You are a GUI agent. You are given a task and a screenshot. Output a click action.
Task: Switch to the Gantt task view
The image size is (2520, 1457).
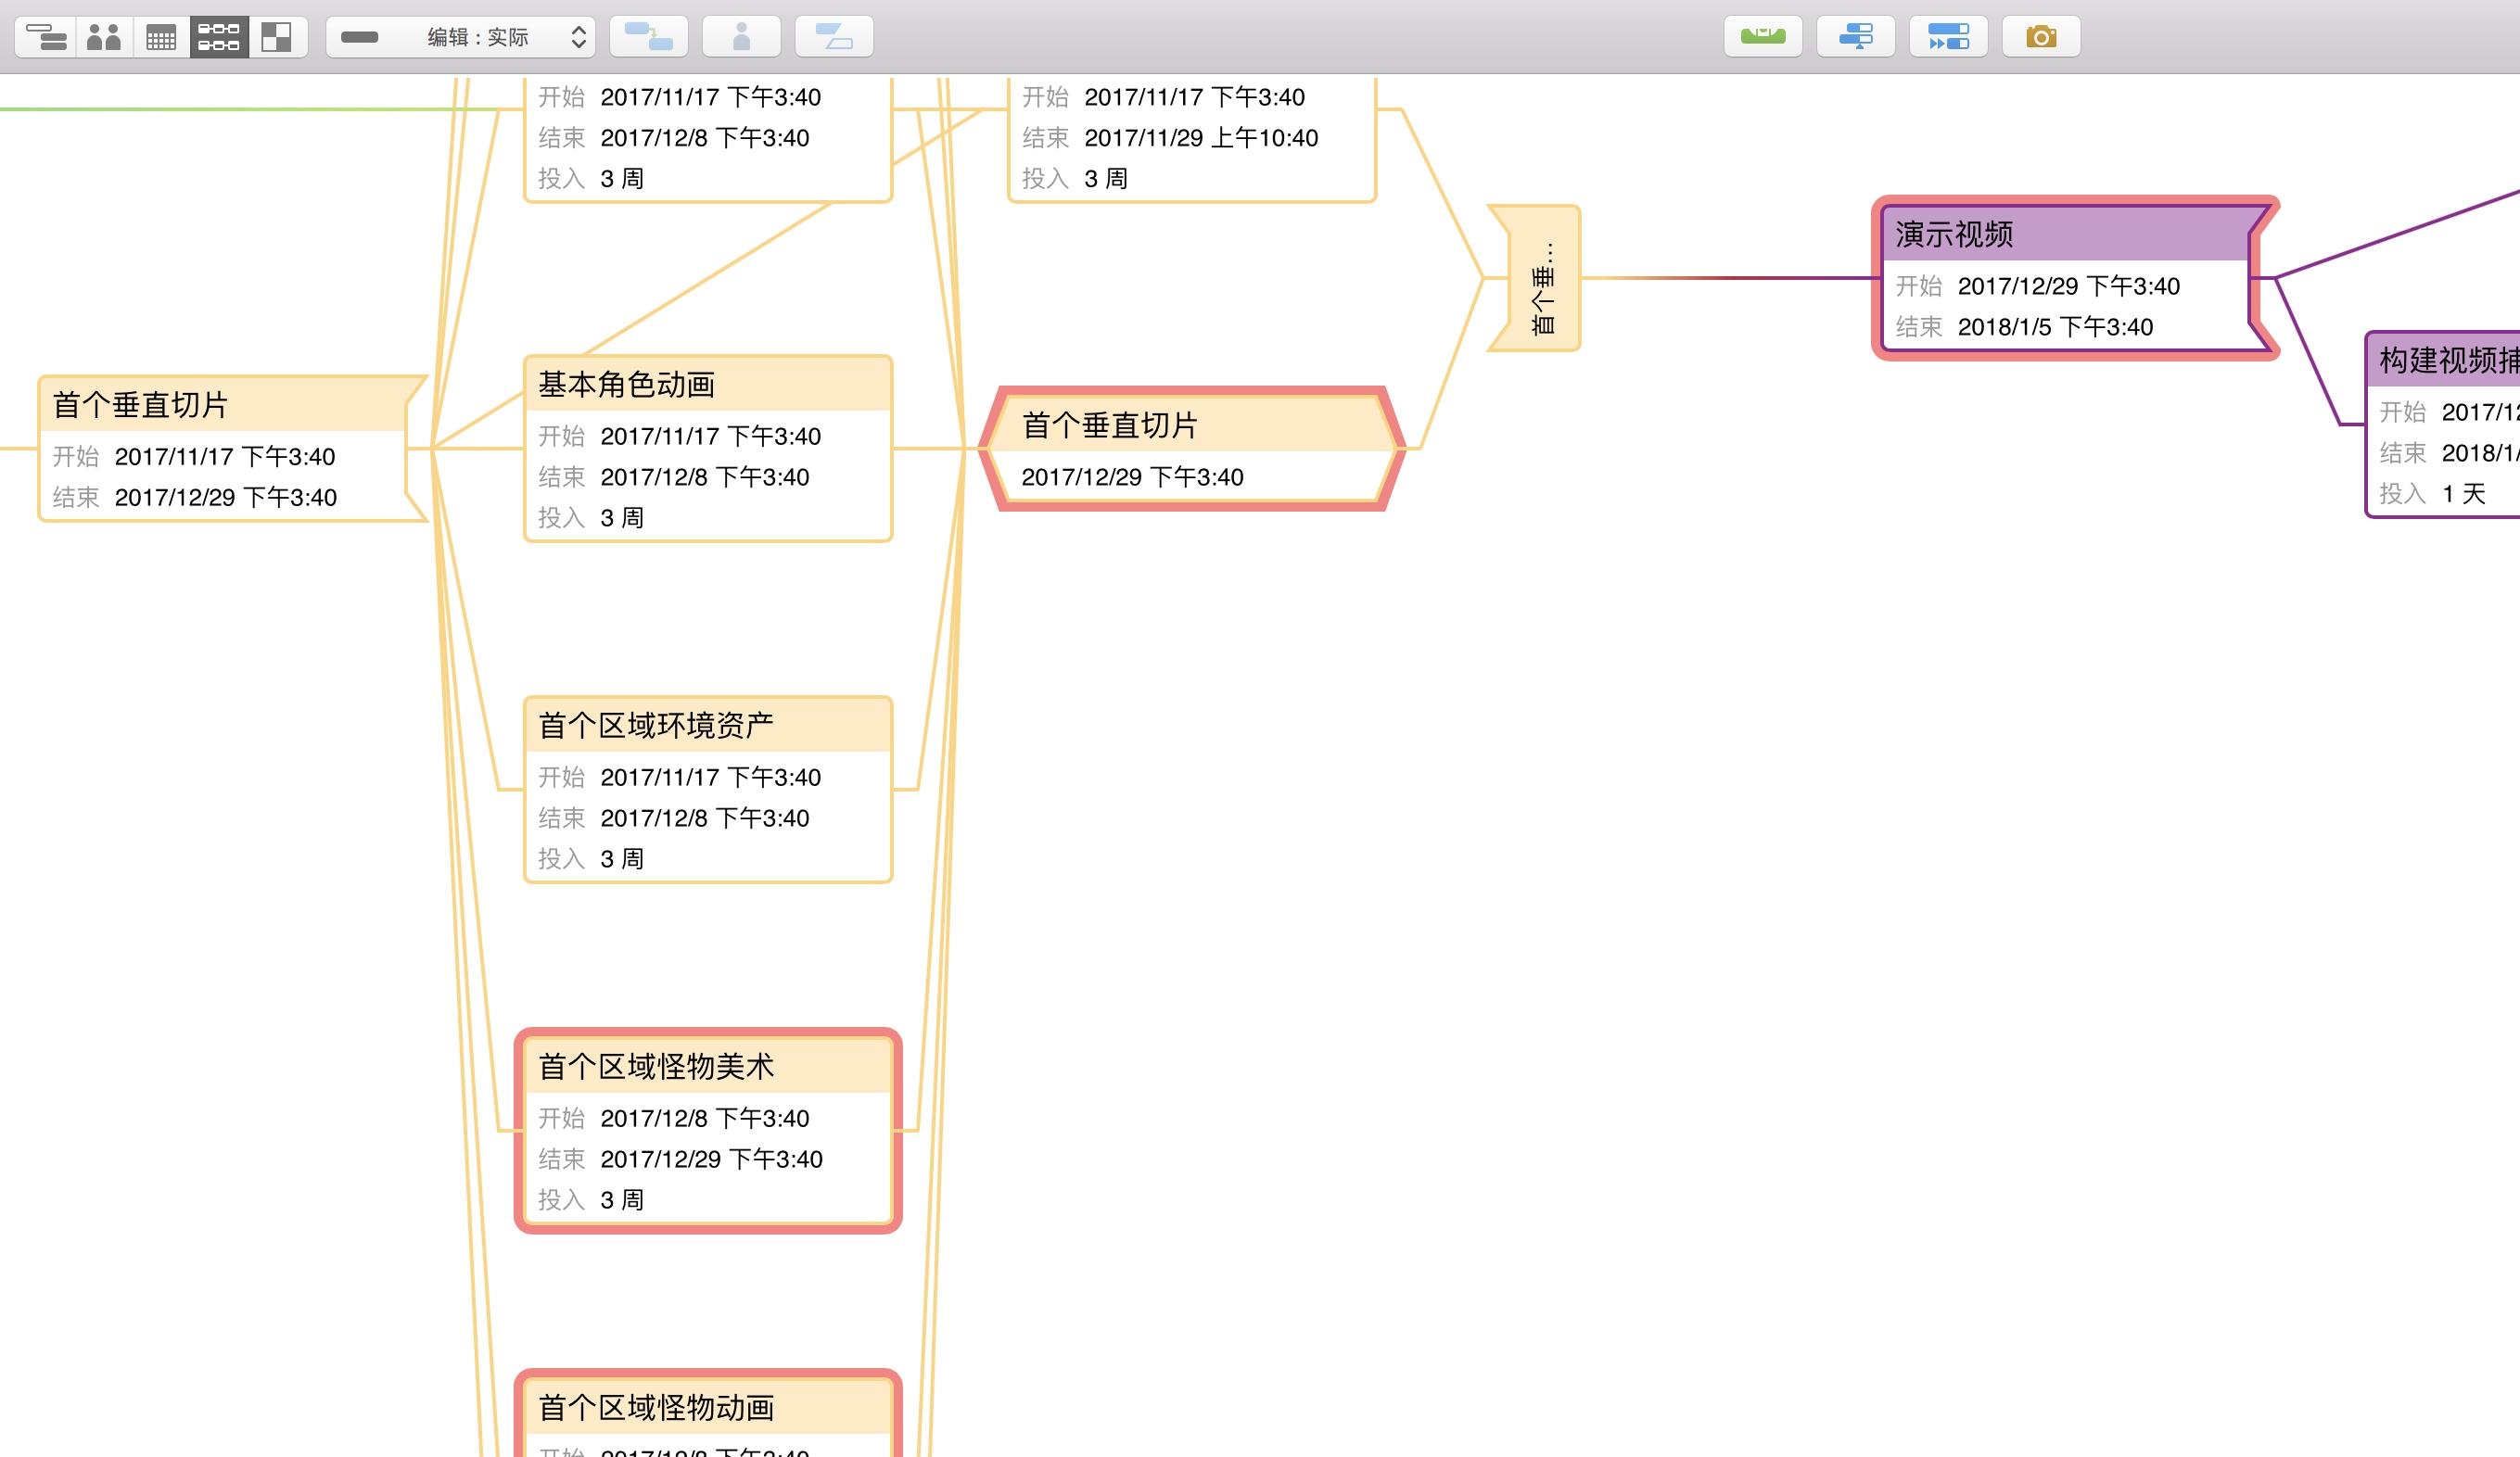point(46,37)
